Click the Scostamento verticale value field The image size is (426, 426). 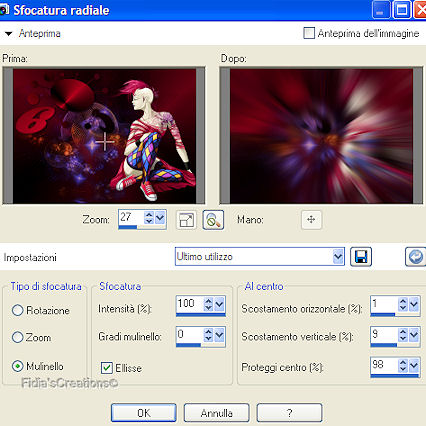point(384,335)
